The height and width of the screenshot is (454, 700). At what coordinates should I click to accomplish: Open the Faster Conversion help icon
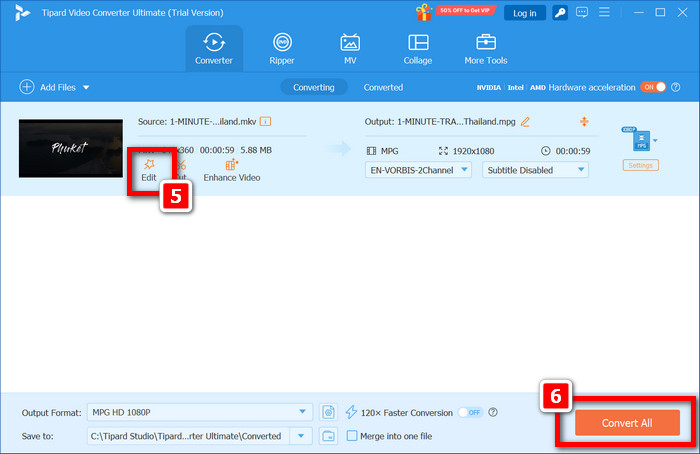[x=493, y=412]
